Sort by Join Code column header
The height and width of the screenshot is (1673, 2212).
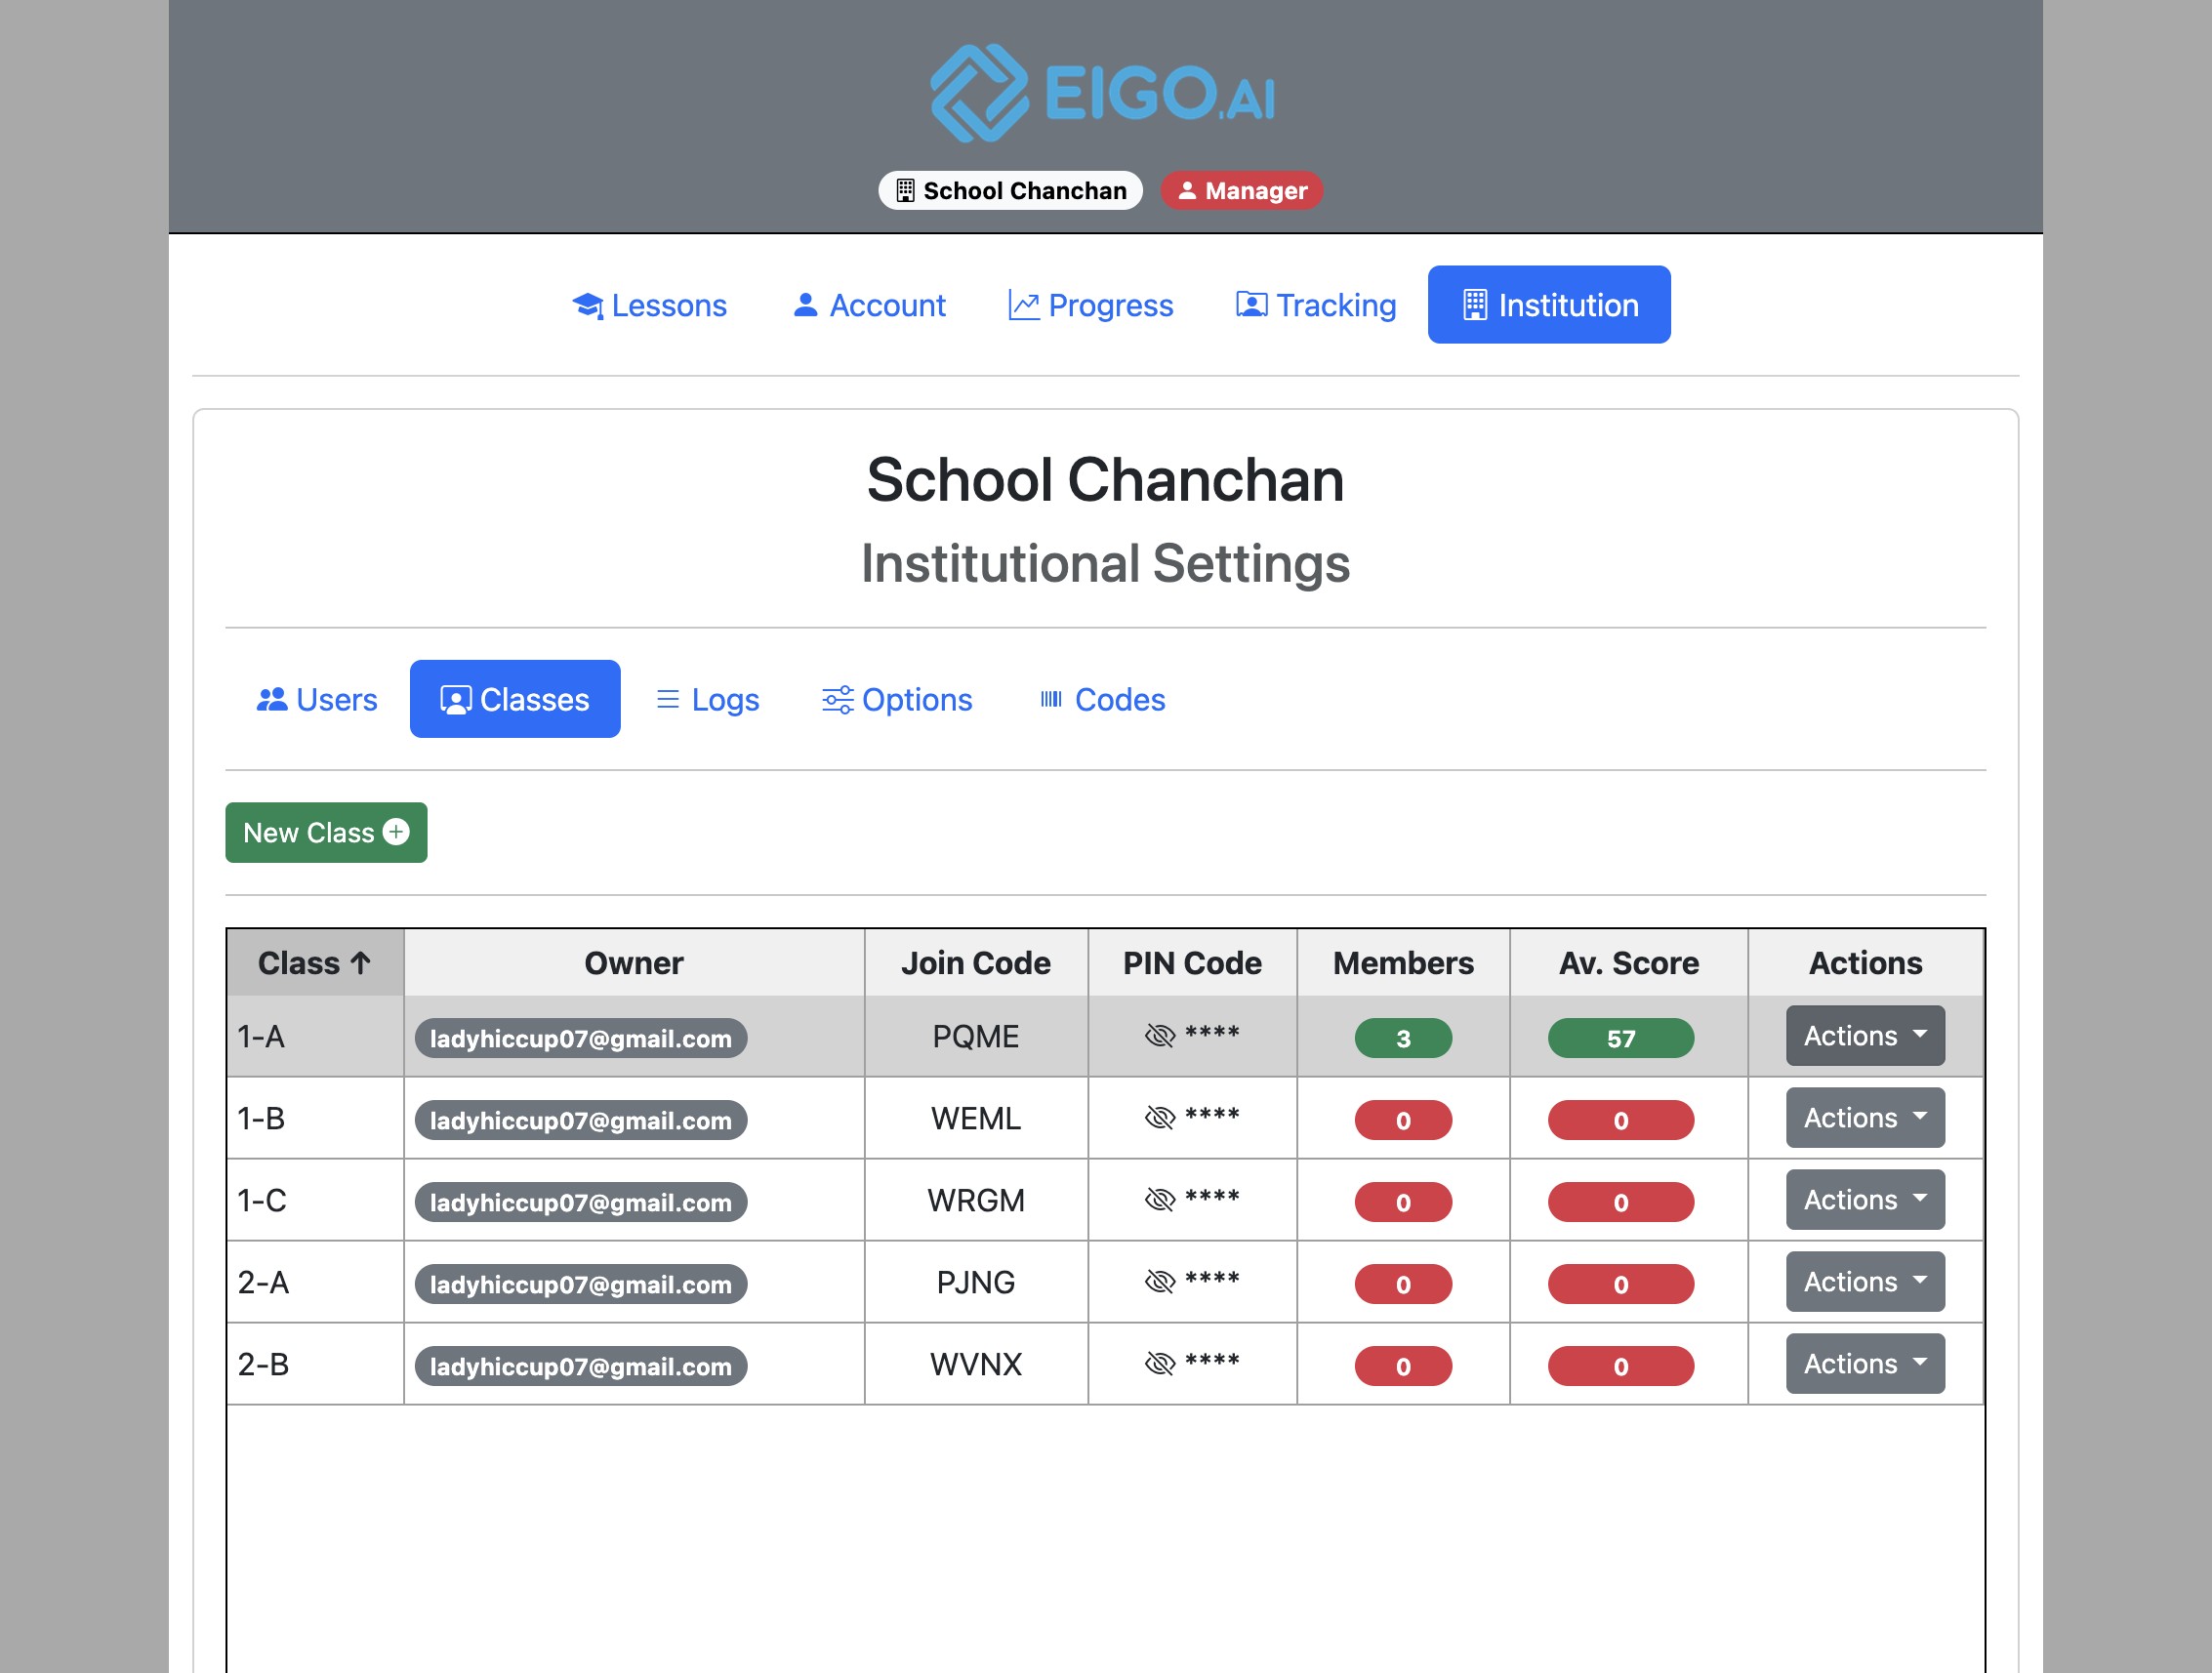[976, 962]
